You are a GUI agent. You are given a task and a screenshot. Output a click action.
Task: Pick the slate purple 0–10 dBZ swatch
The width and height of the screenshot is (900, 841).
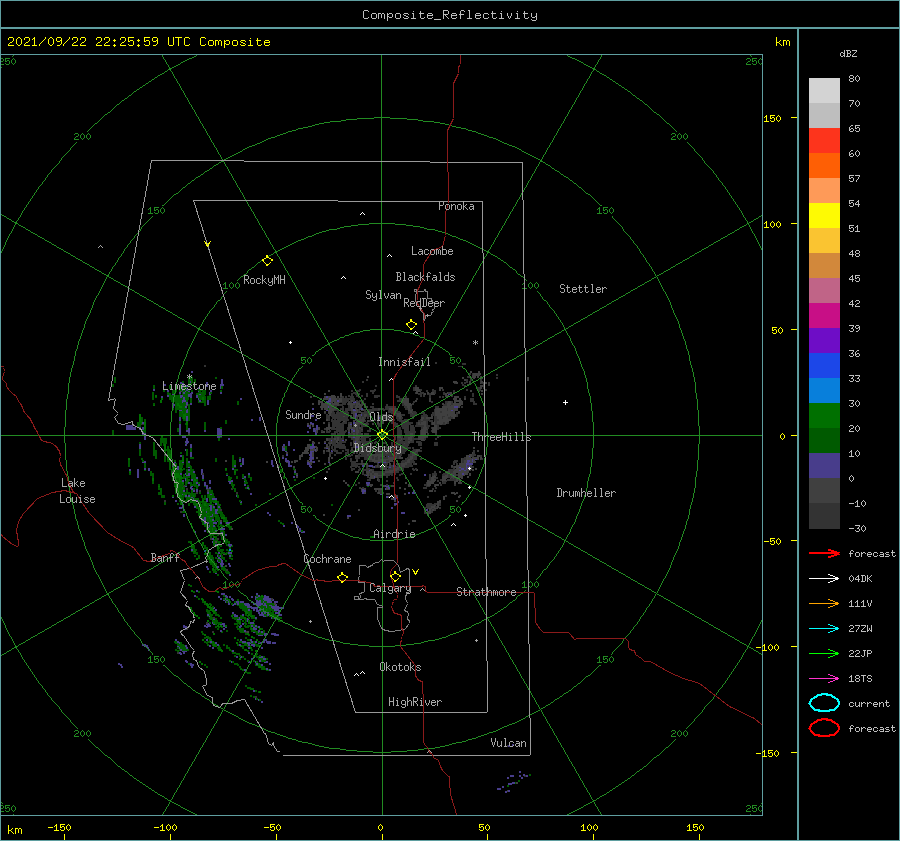(x=824, y=466)
